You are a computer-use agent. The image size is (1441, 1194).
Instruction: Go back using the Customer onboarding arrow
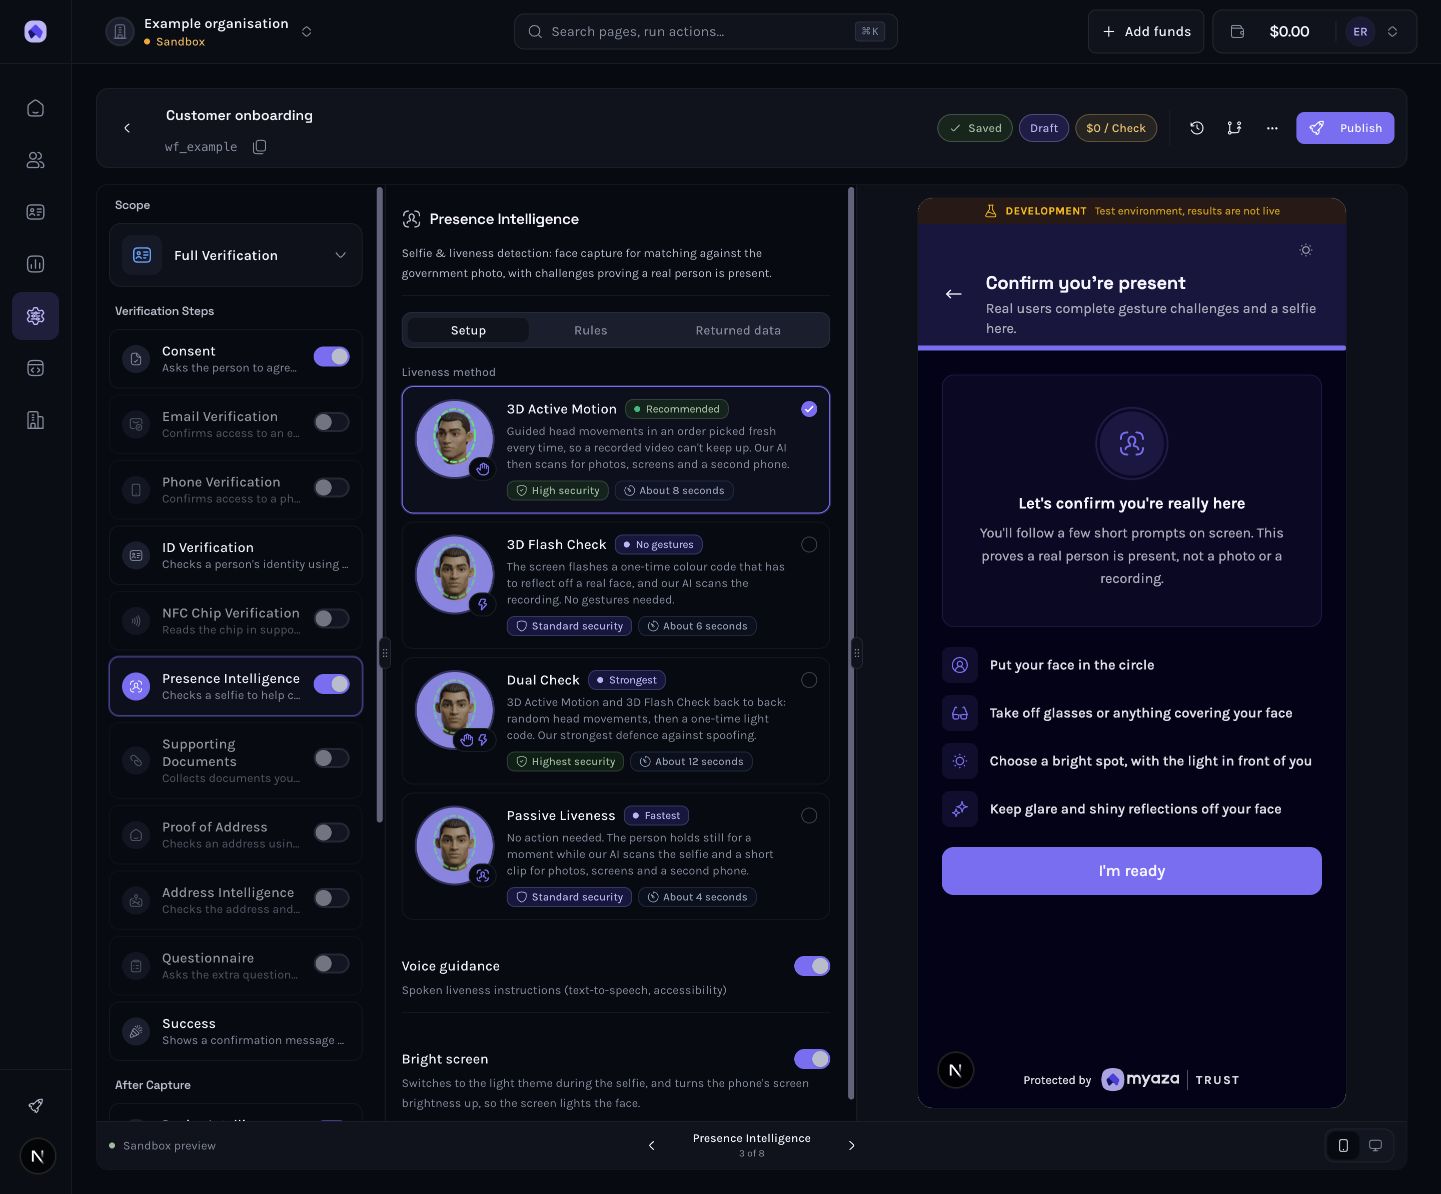click(x=127, y=128)
